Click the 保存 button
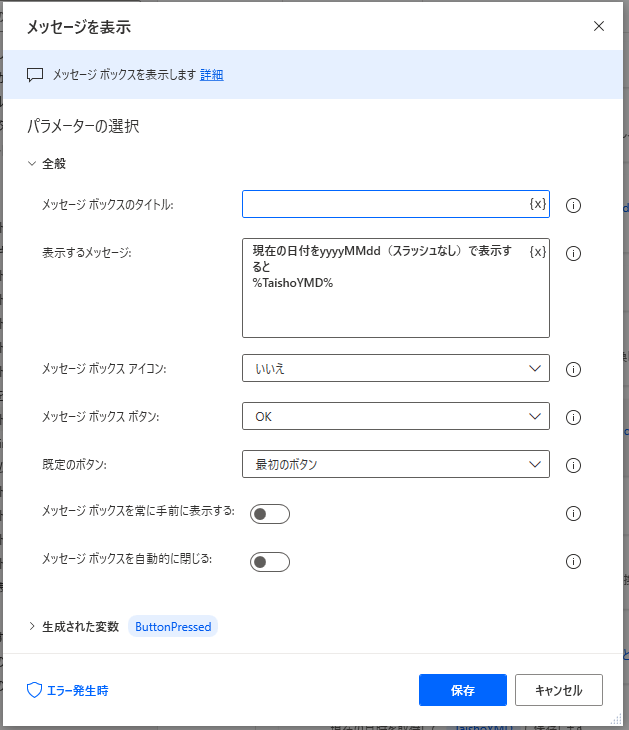The width and height of the screenshot is (629, 730). pos(462,690)
